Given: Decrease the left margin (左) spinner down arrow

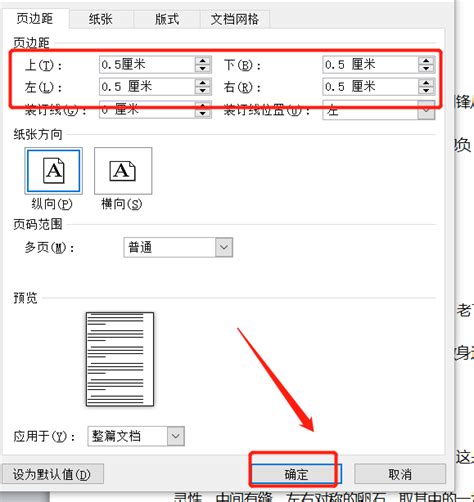Looking at the screenshot, I should pos(202,91).
